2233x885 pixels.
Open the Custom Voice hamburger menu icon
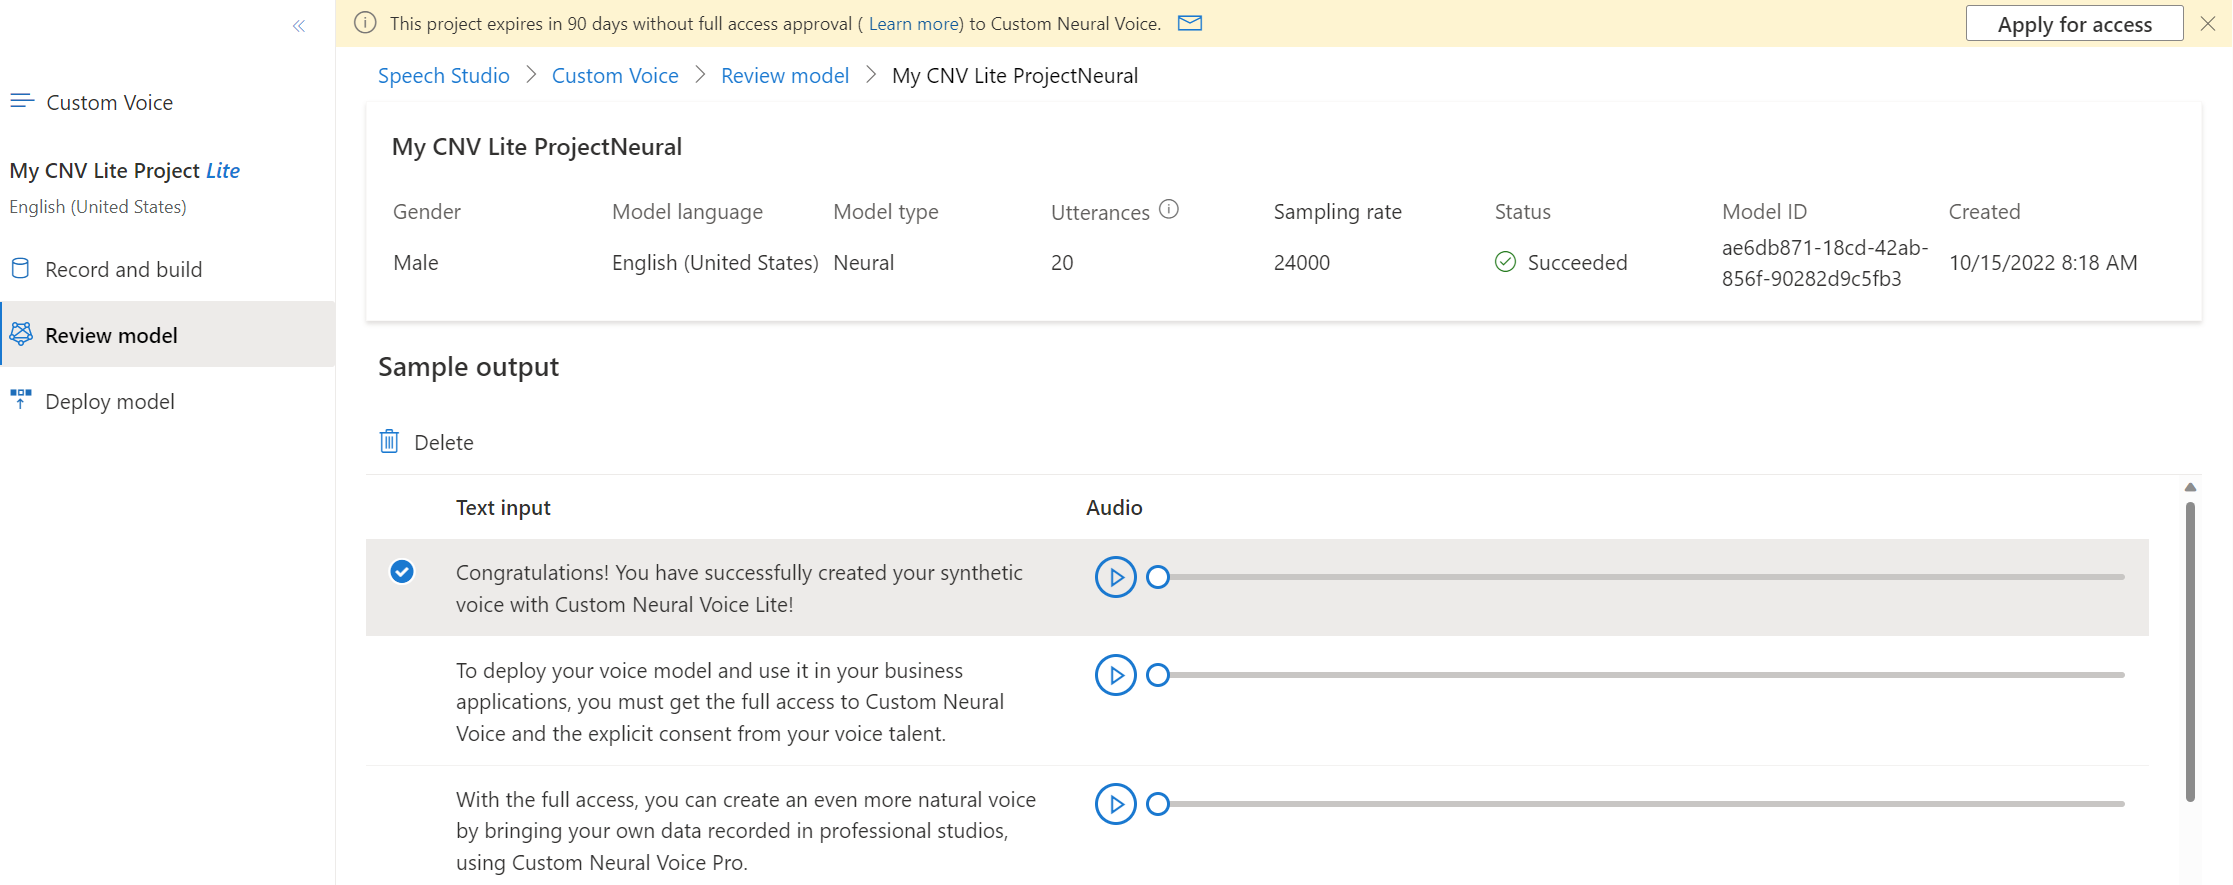click(x=22, y=101)
